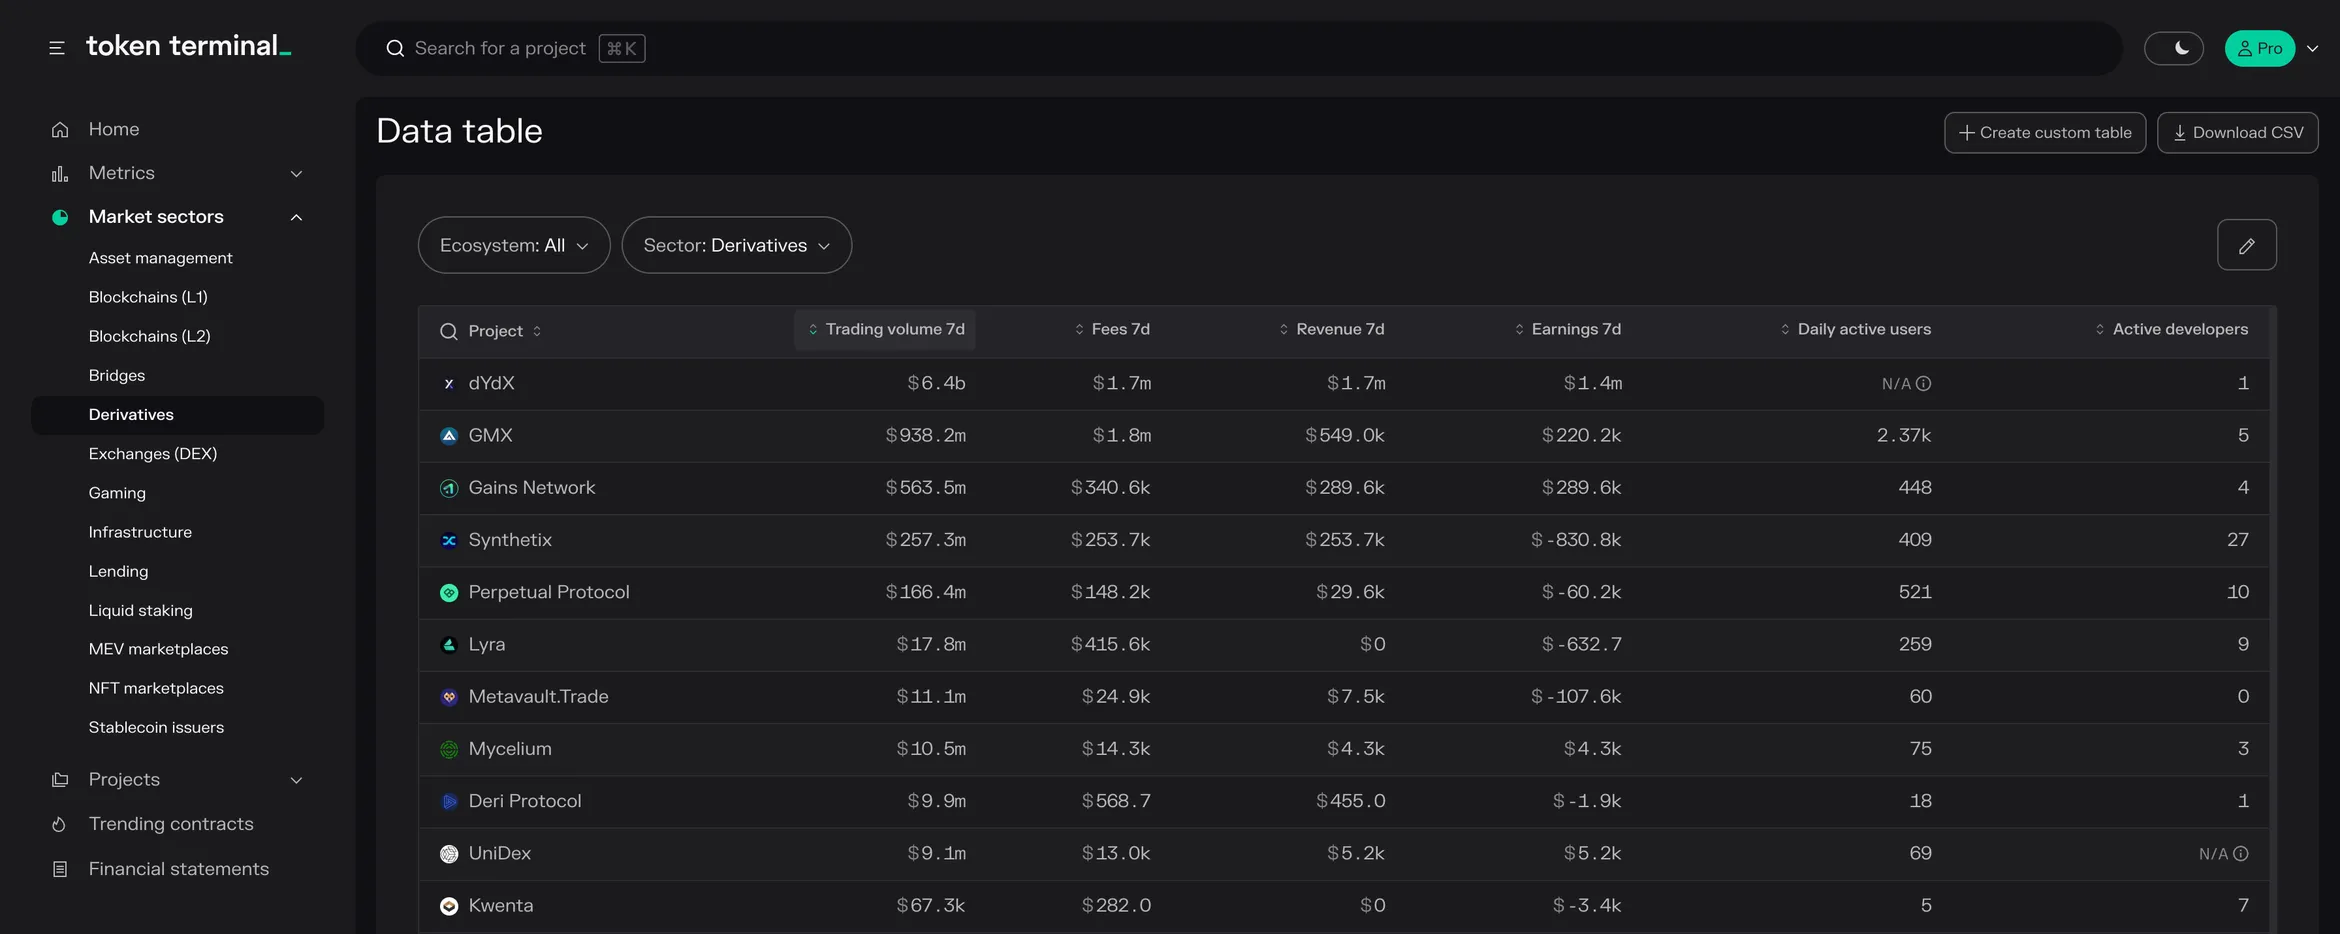Viewport: 2340px width, 934px height.
Task: Expand the Metrics section chevron
Action: (296, 174)
